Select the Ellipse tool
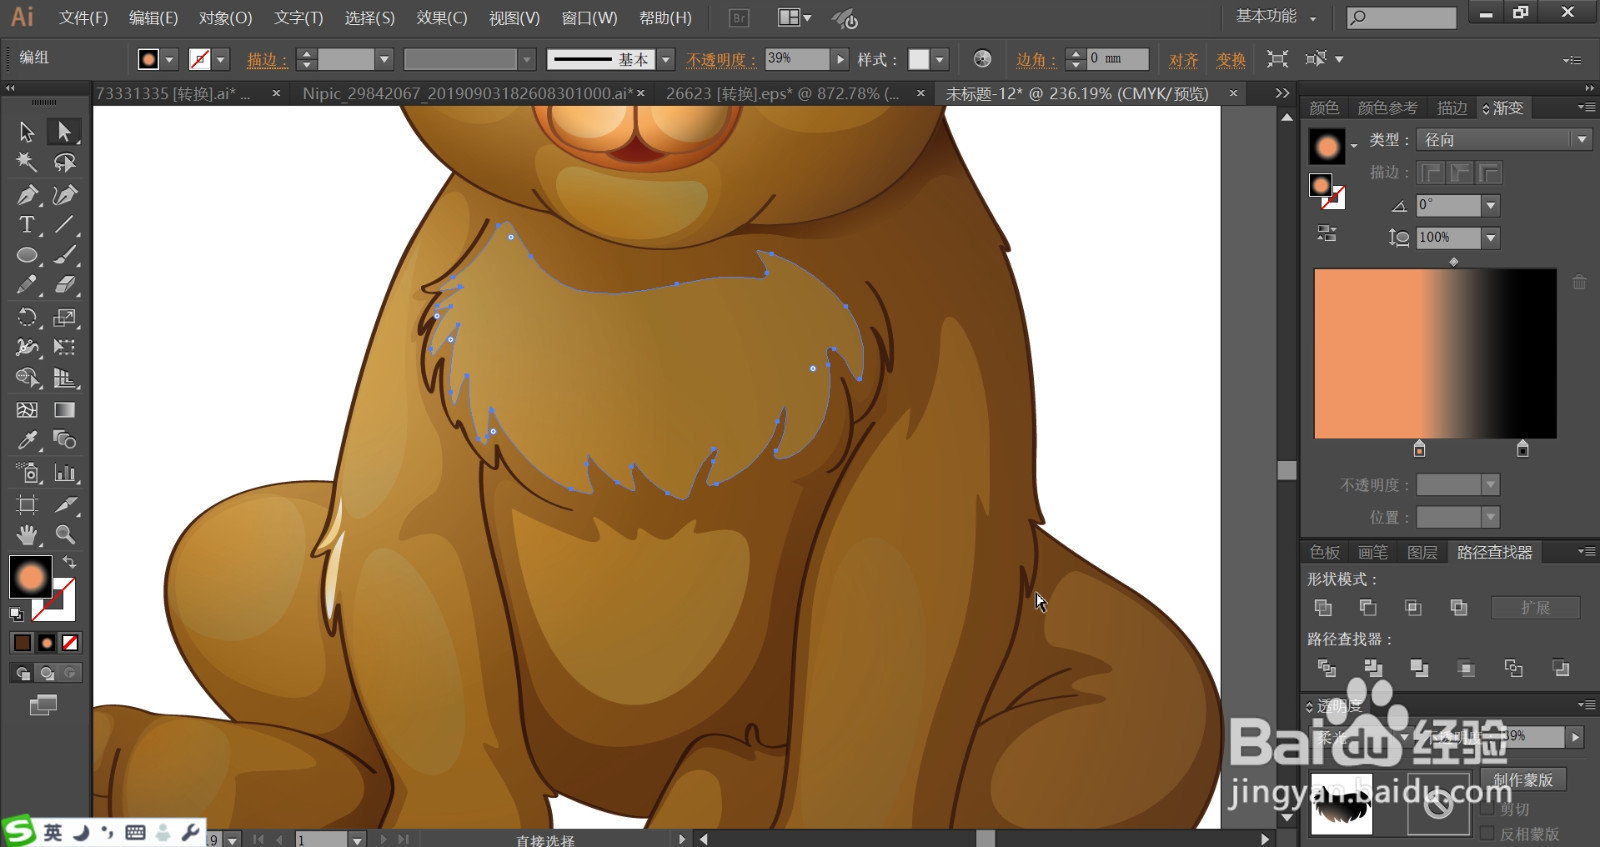 (x=27, y=255)
